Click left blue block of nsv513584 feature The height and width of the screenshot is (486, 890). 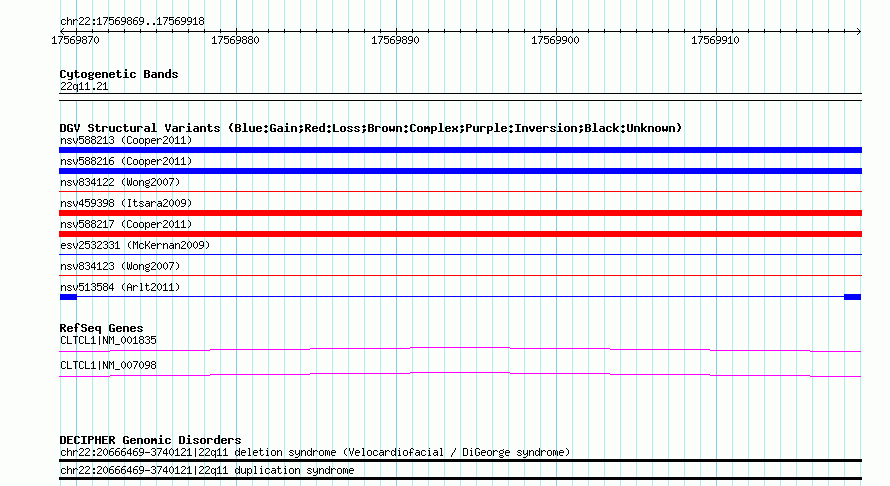pyautogui.click(x=68, y=297)
